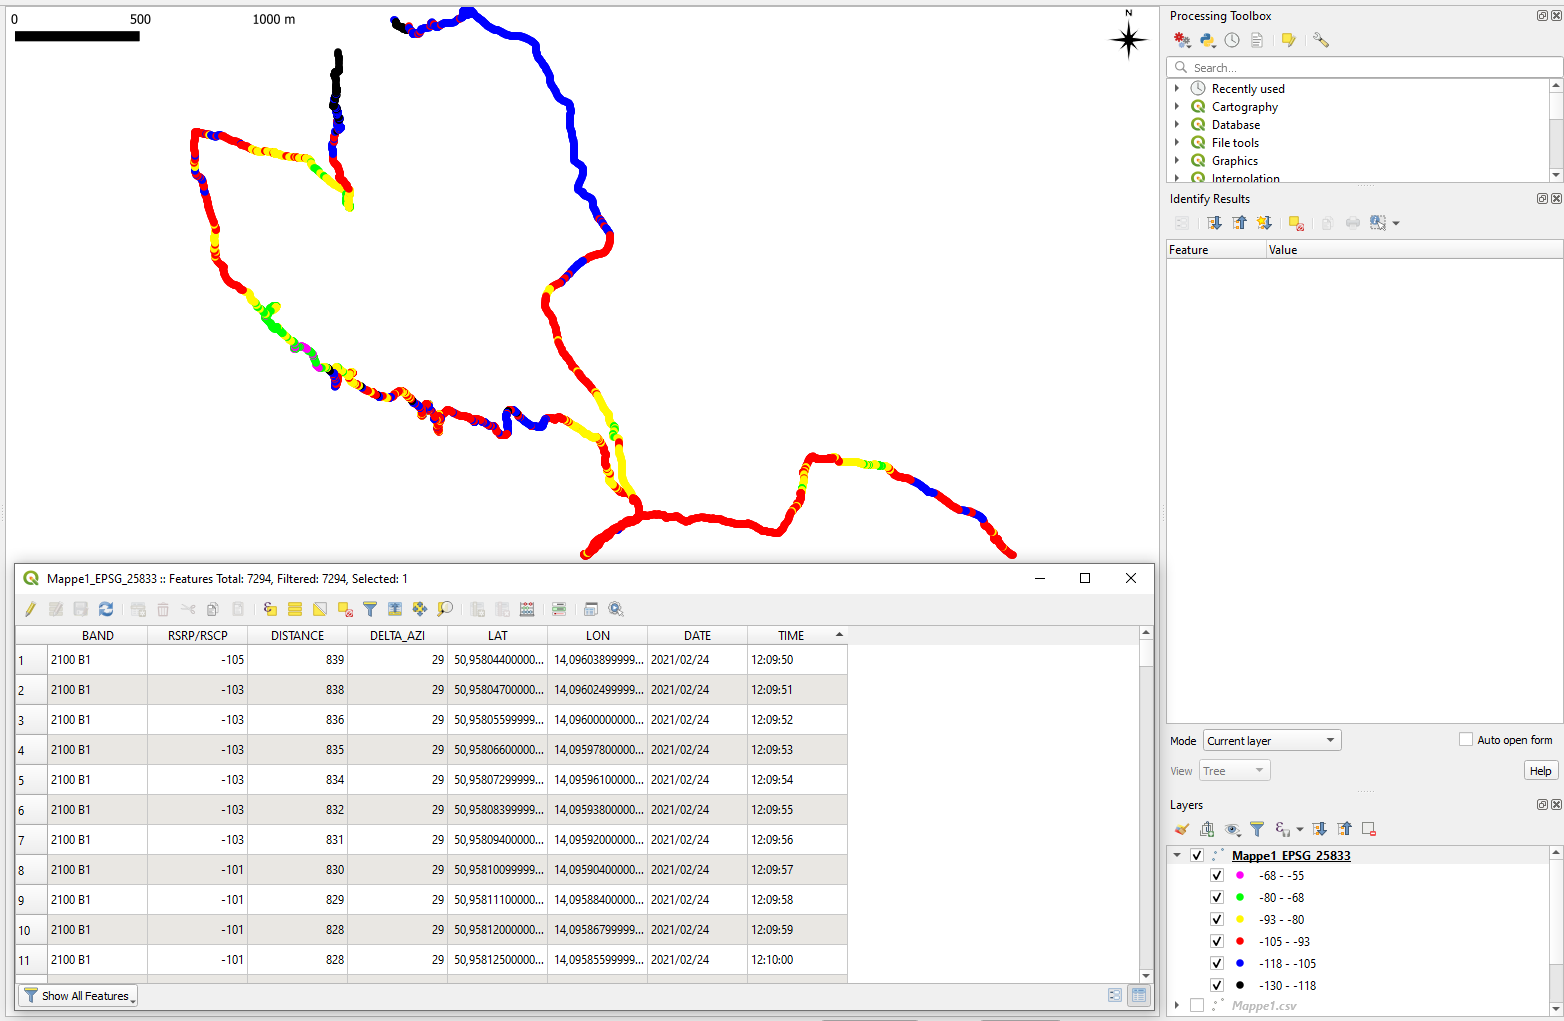Invert selection in attribute table
The image size is (1564, 1021).
[x=320, y=609]
